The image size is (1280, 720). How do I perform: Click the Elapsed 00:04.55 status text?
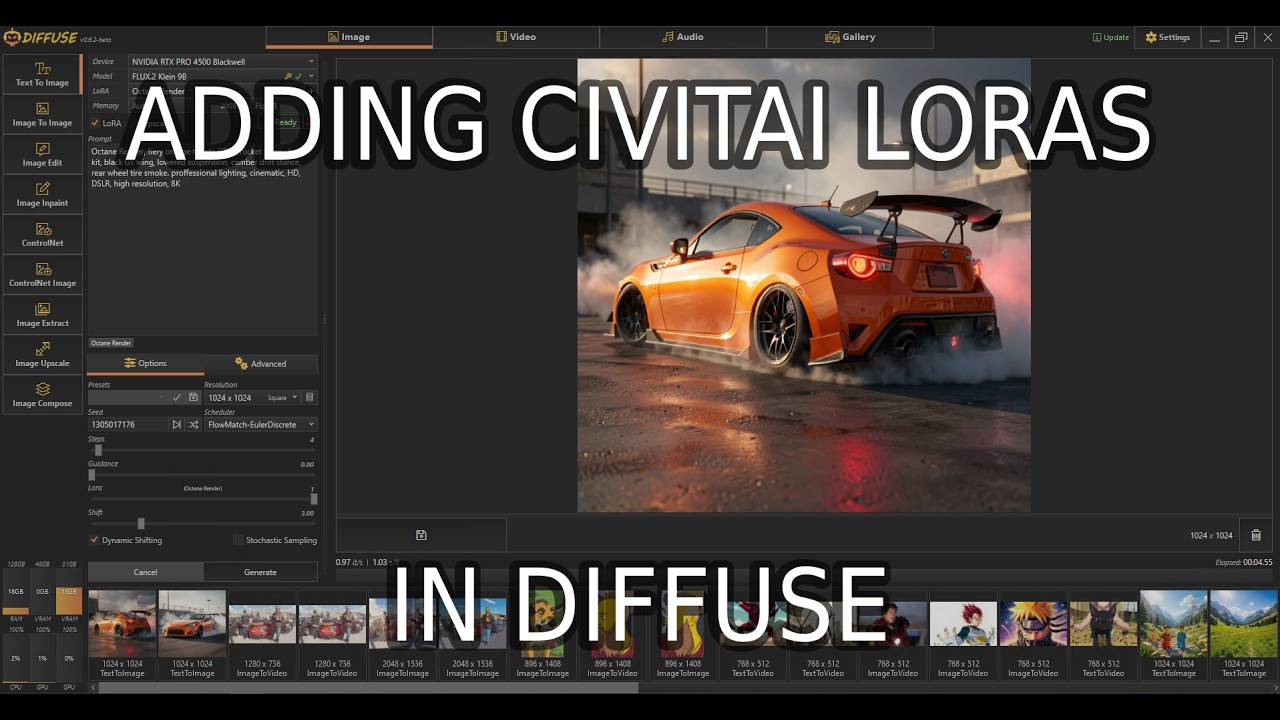[x=1244, y=562]
